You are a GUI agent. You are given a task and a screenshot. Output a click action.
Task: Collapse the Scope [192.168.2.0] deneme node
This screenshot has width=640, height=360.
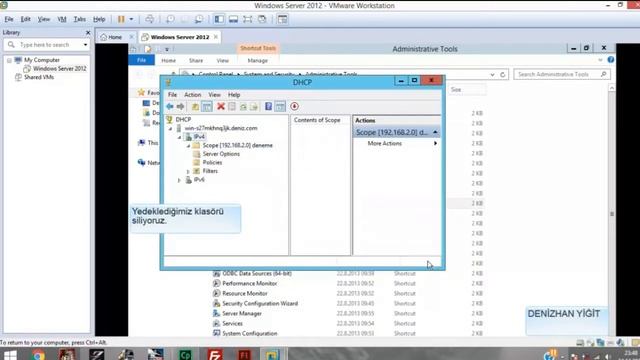click(188, 145)
